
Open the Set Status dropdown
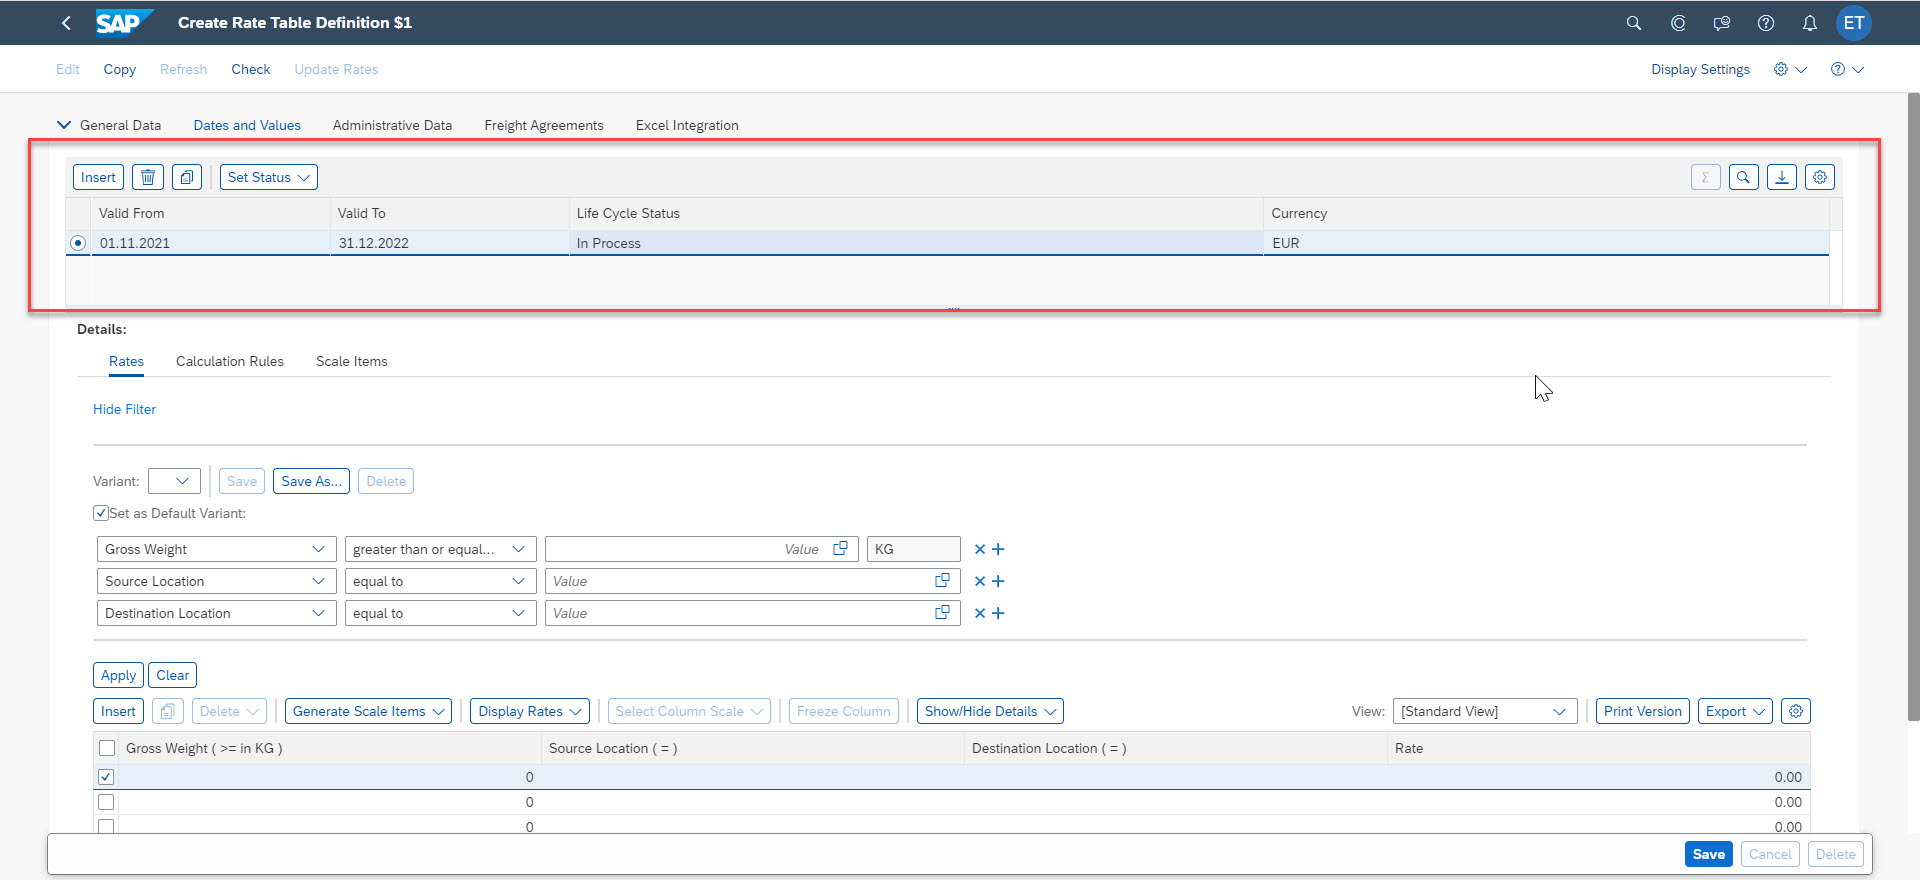268,177
